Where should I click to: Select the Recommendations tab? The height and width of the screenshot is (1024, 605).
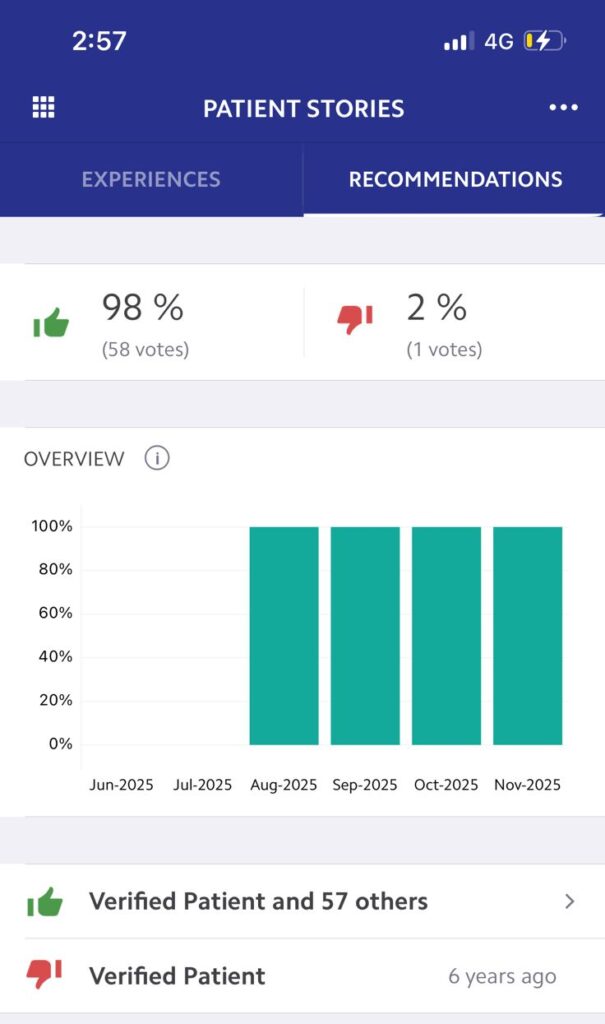tap(455, 180)
